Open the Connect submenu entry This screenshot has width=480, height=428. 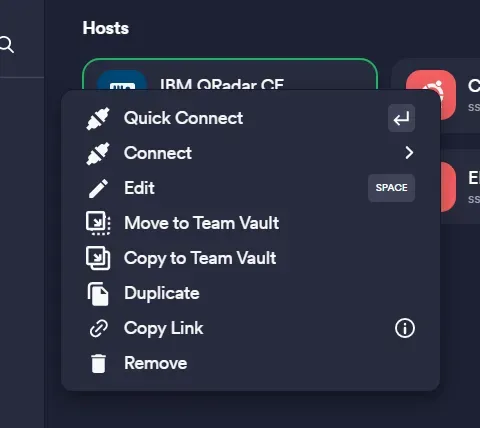[x=250, y=153]
